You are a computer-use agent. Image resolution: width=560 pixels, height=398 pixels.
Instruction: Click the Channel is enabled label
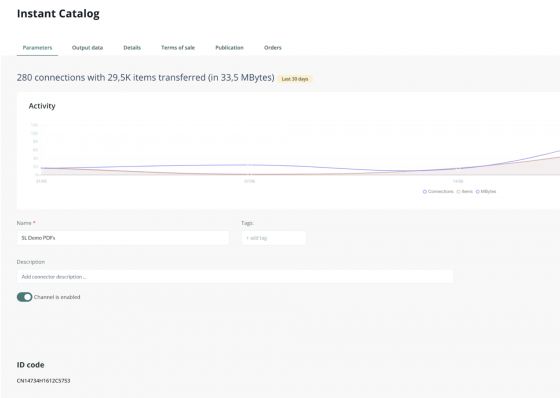(57, 297)
